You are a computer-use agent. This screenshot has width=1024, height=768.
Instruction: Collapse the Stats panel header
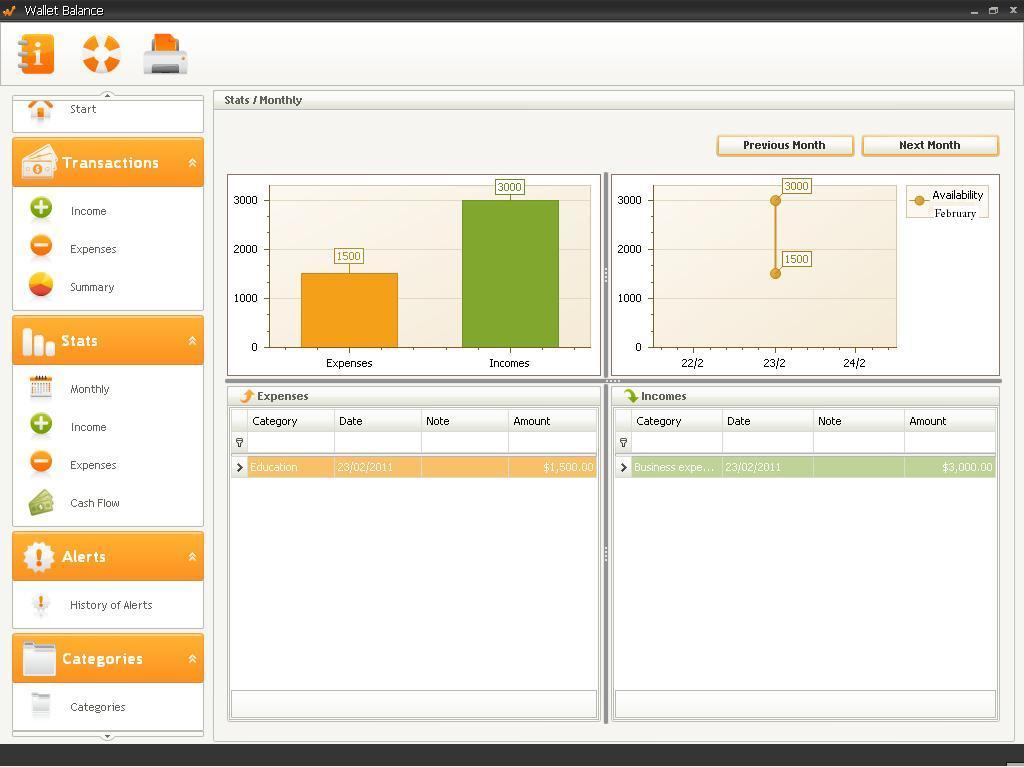192,341
